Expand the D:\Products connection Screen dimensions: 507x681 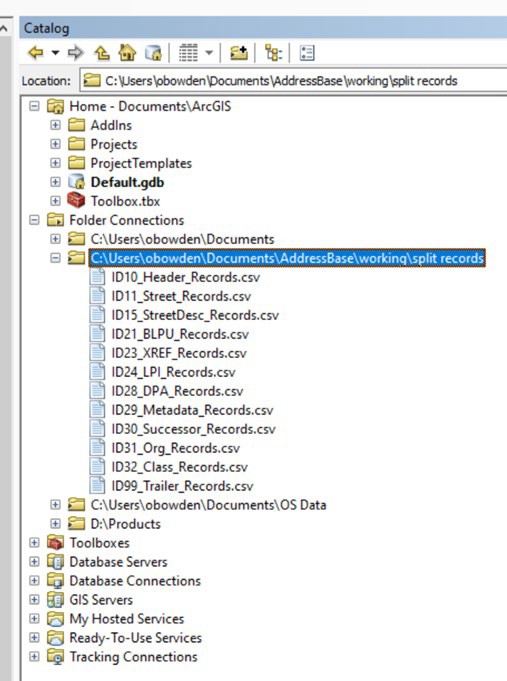tap(55, 524)
